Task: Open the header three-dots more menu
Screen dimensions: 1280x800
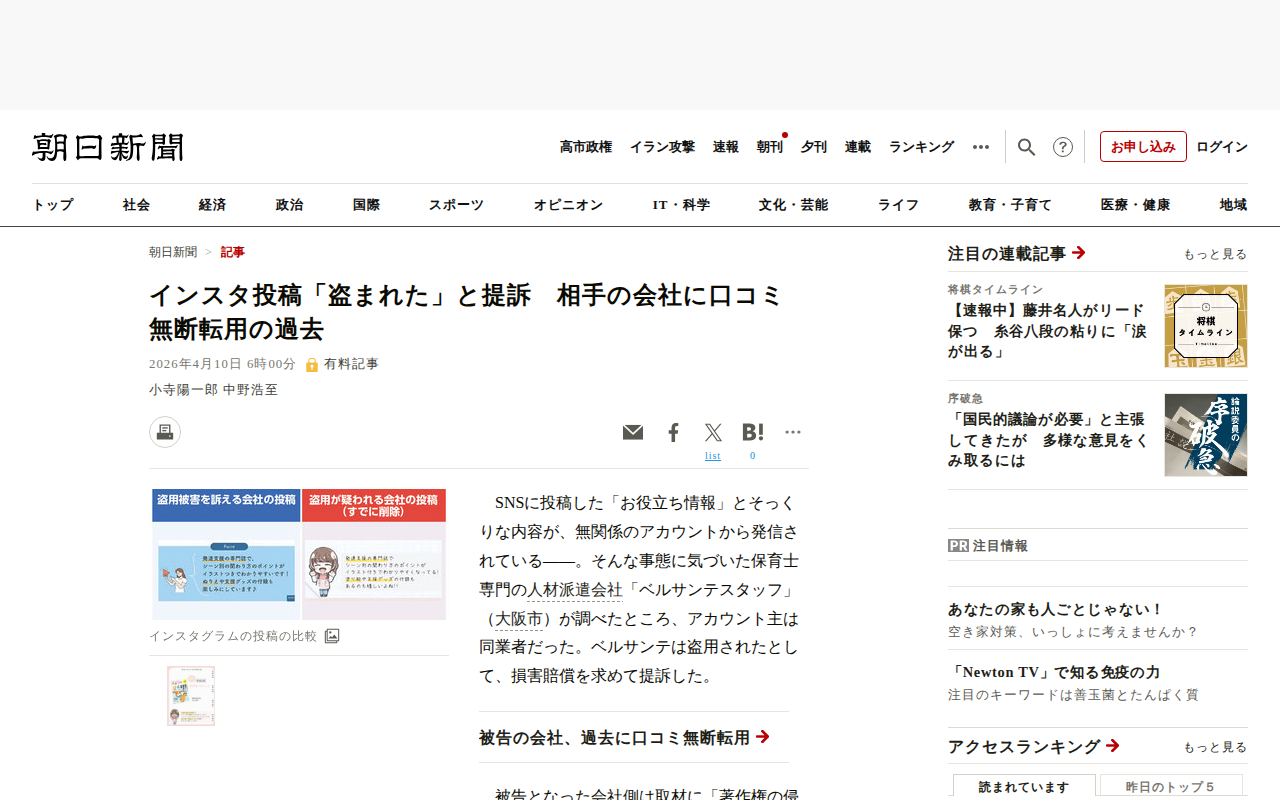Action: coord(981,147)
